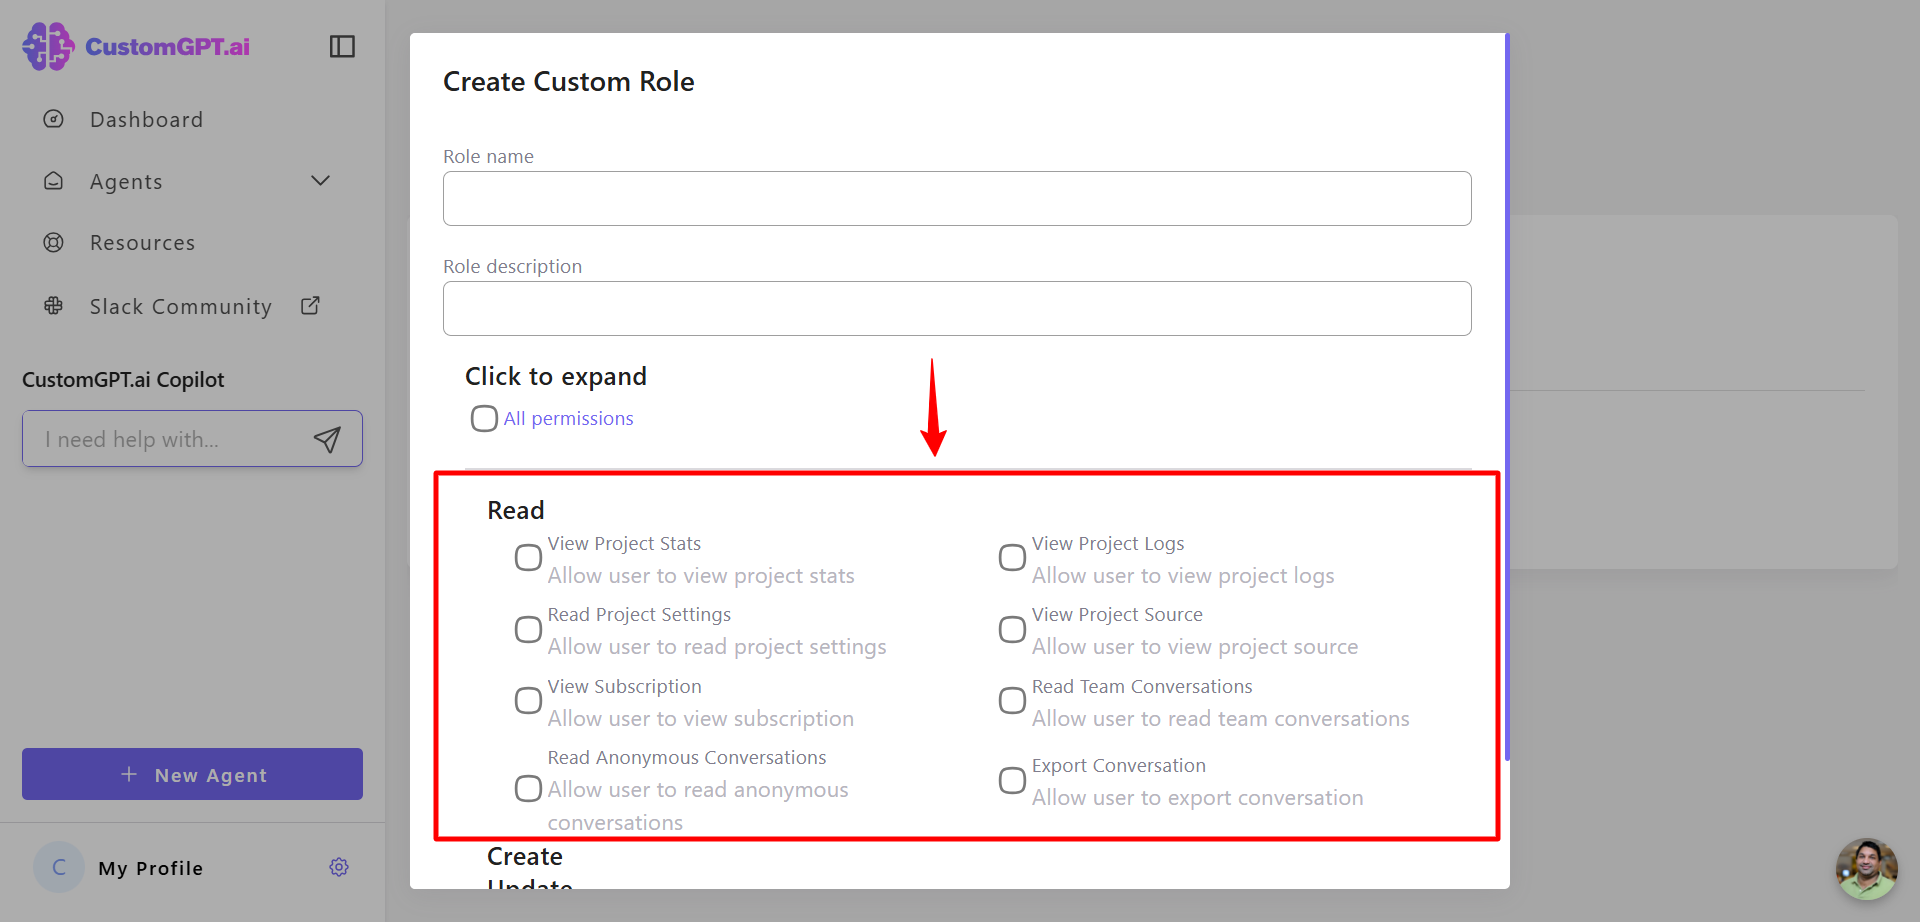Viewport: 1920px width, 922px height.
Task: Open Slack Community external link icon
Action: tap(311, 305)
